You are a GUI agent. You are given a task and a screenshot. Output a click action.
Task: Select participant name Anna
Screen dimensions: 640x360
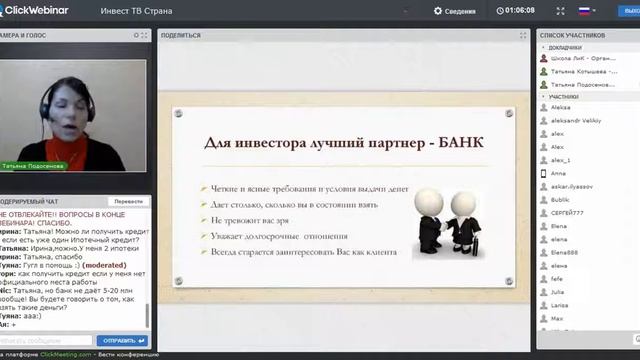pos(558,173)
